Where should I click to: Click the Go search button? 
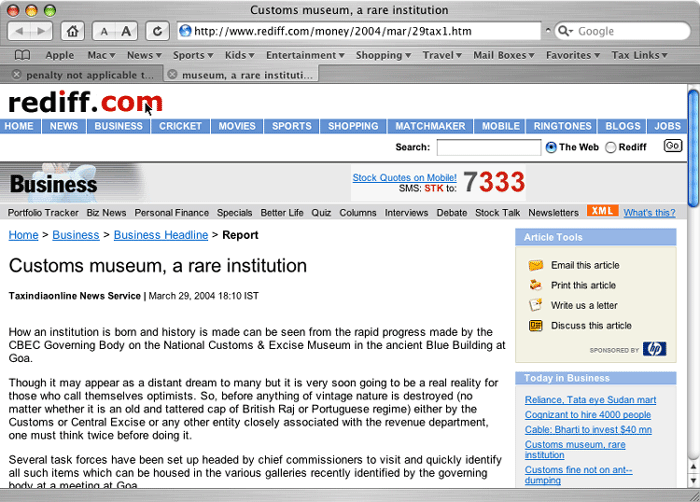coord(673,146)
